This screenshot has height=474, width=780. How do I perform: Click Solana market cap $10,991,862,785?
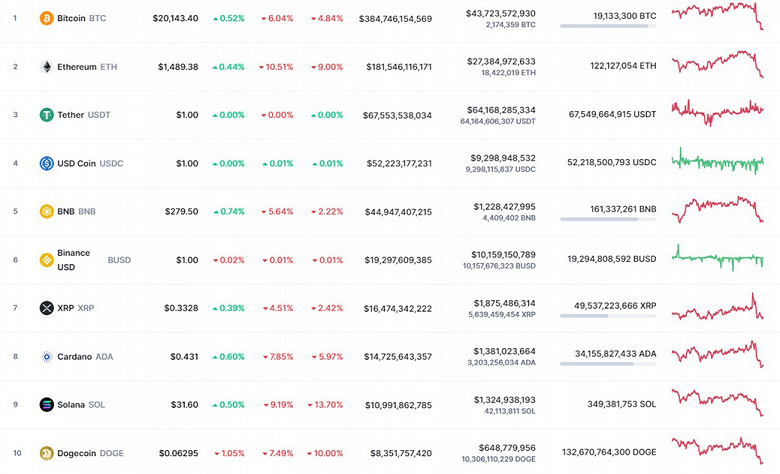(x=396, y=405)
